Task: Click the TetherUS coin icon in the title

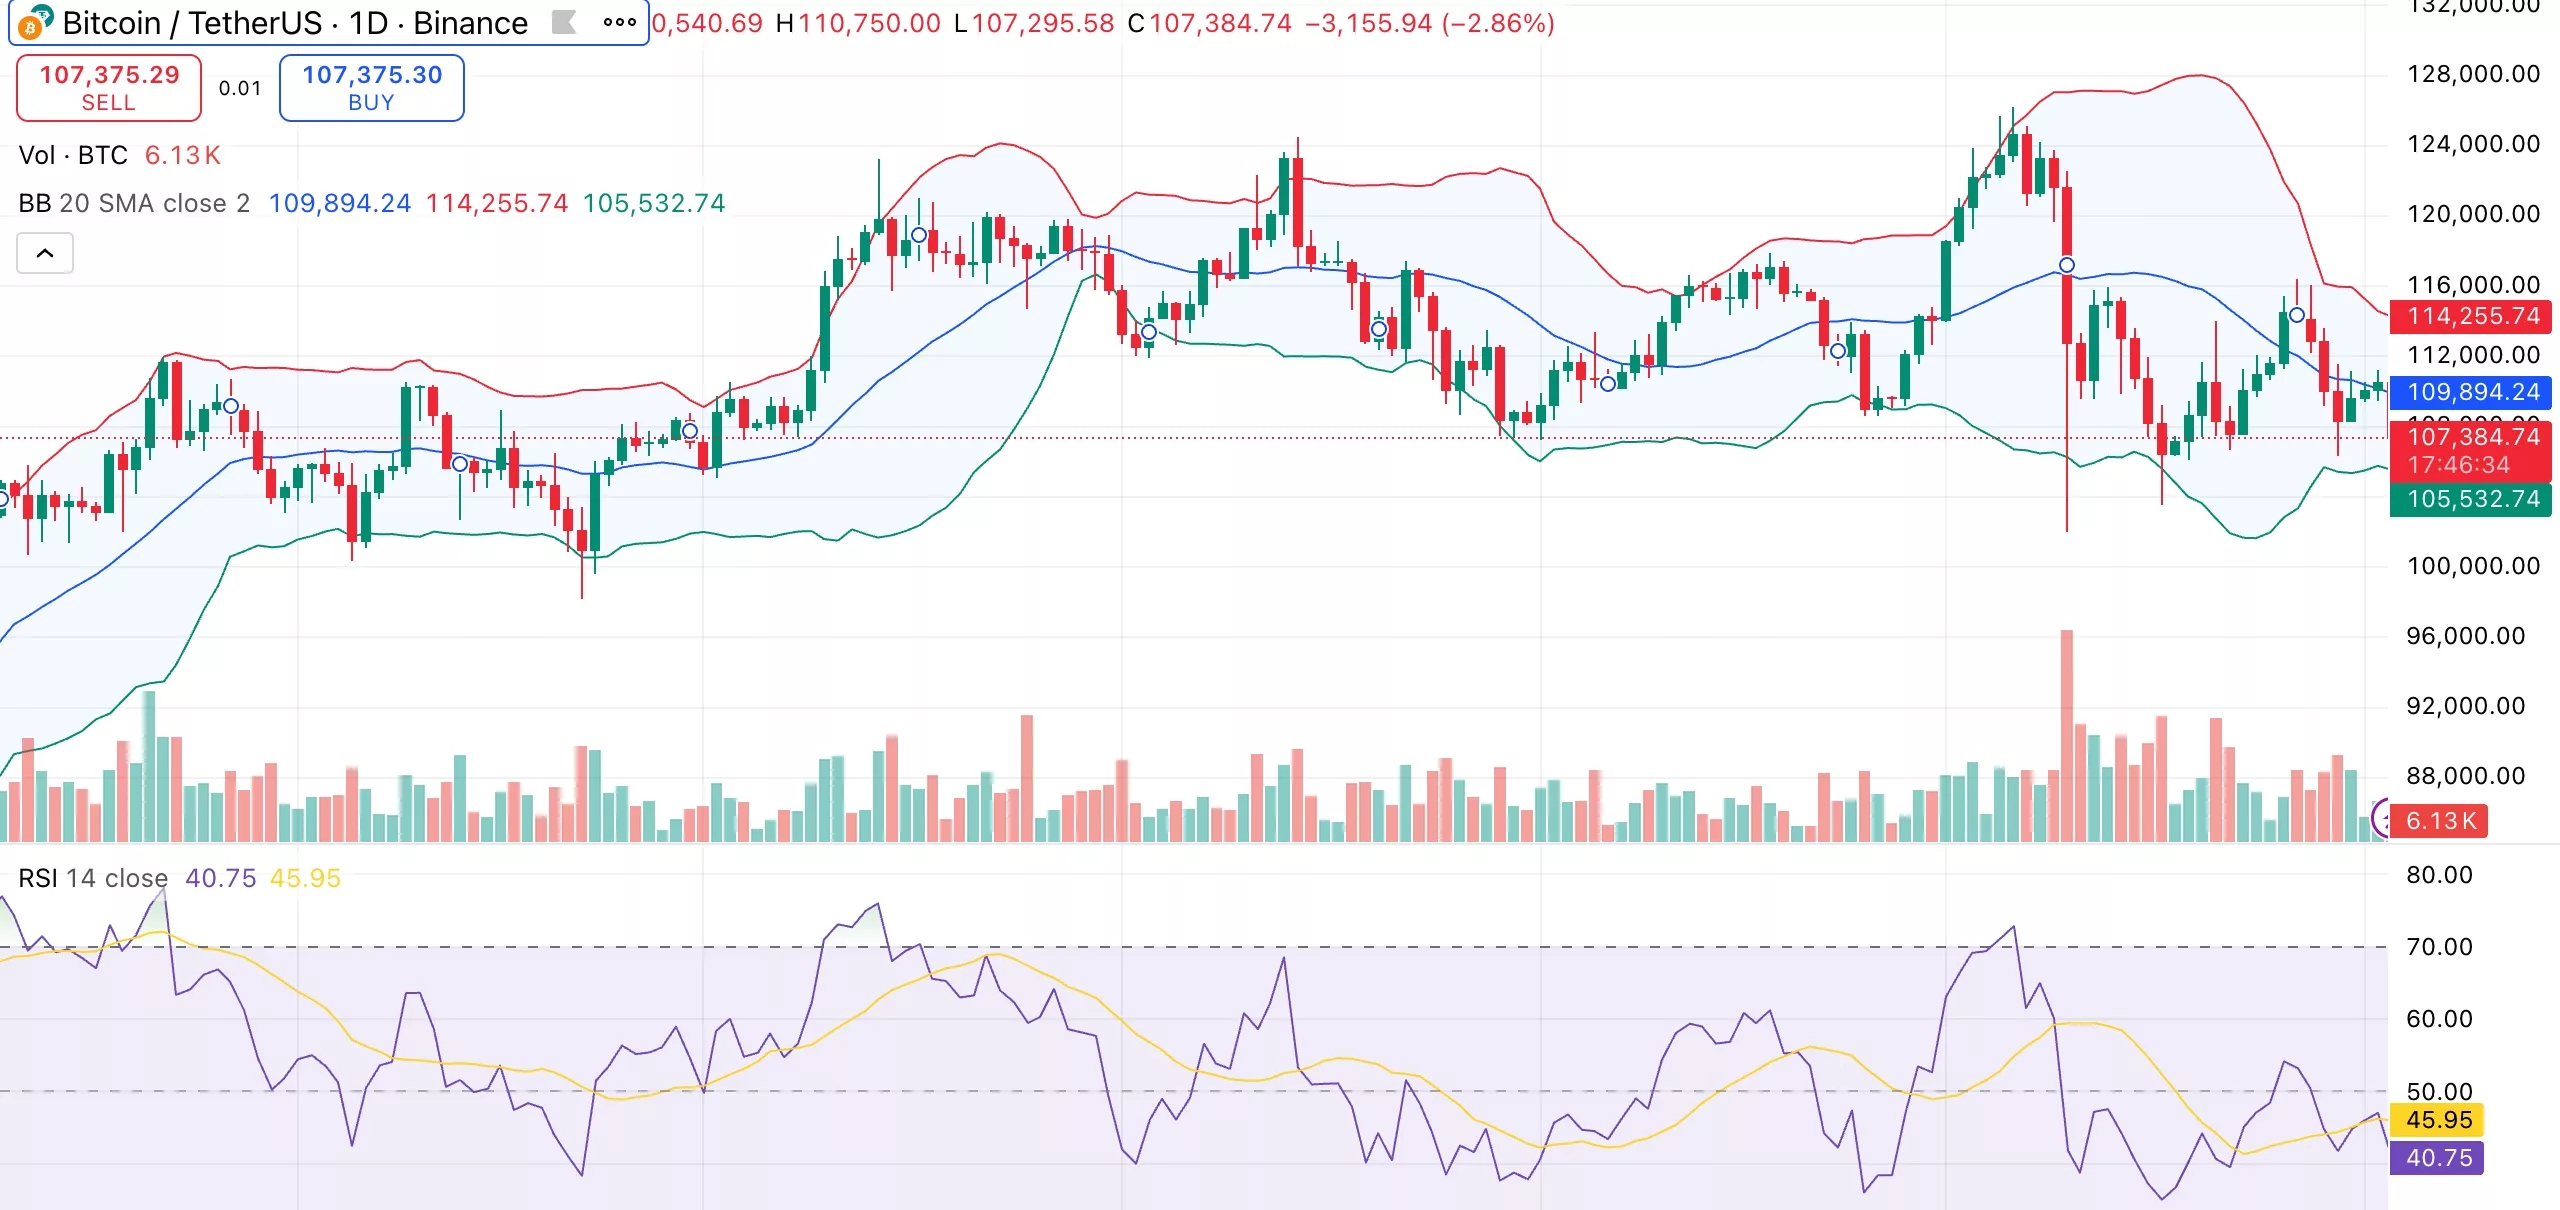Action: [44, 14]
